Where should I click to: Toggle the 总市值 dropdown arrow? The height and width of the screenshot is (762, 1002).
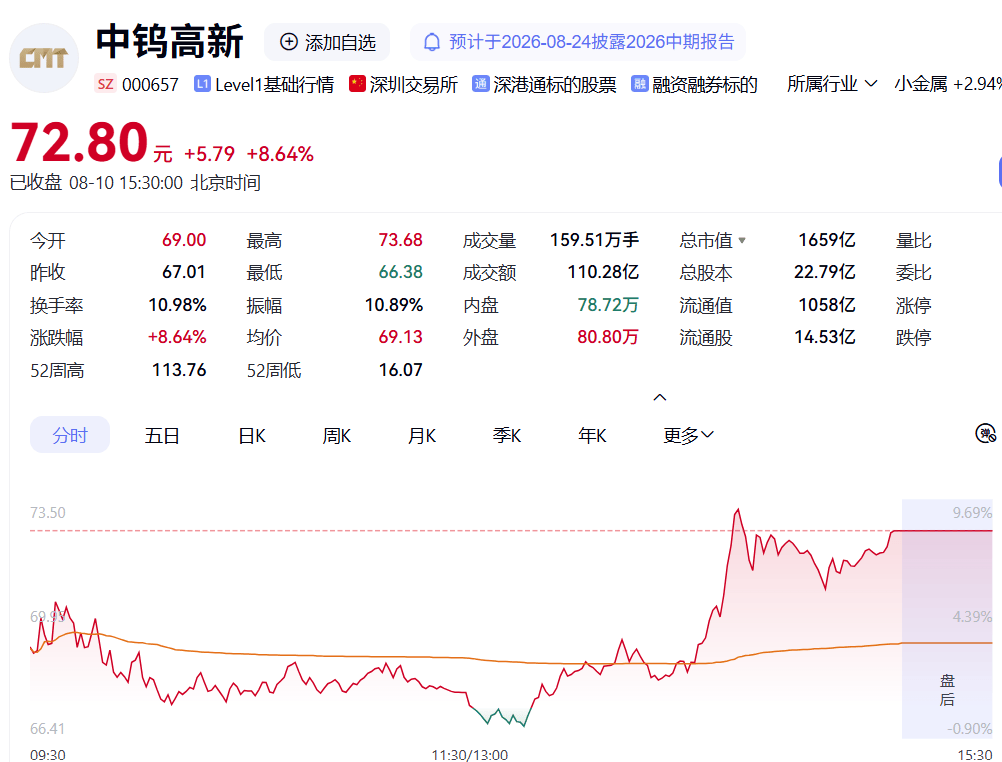pyautogui.click(x=742, y=240)
